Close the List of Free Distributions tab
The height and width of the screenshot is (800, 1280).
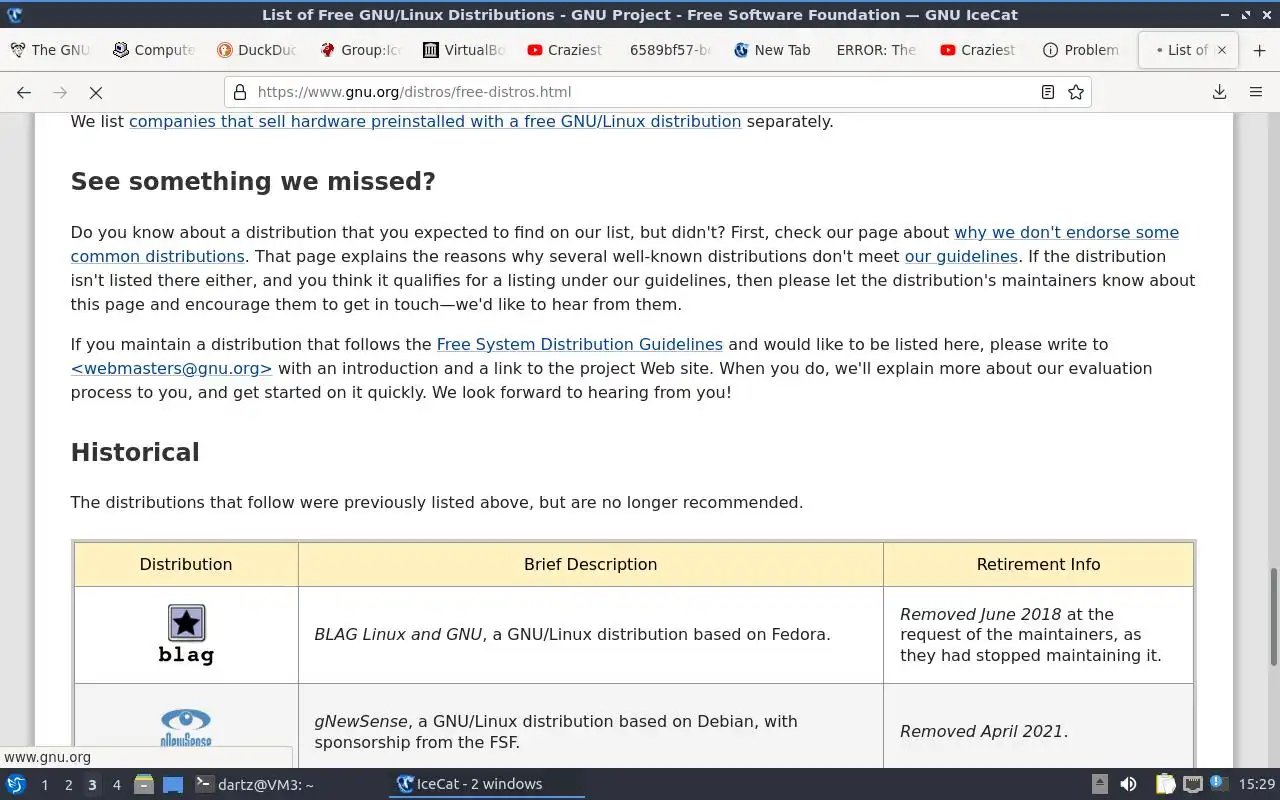(1221, 50)
